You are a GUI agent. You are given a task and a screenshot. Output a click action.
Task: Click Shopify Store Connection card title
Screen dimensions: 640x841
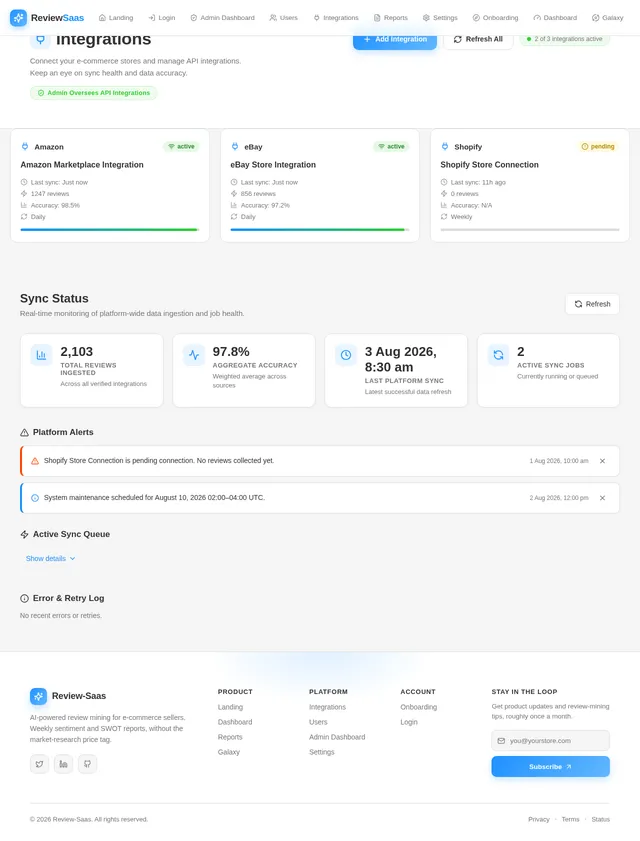(489, 165)
